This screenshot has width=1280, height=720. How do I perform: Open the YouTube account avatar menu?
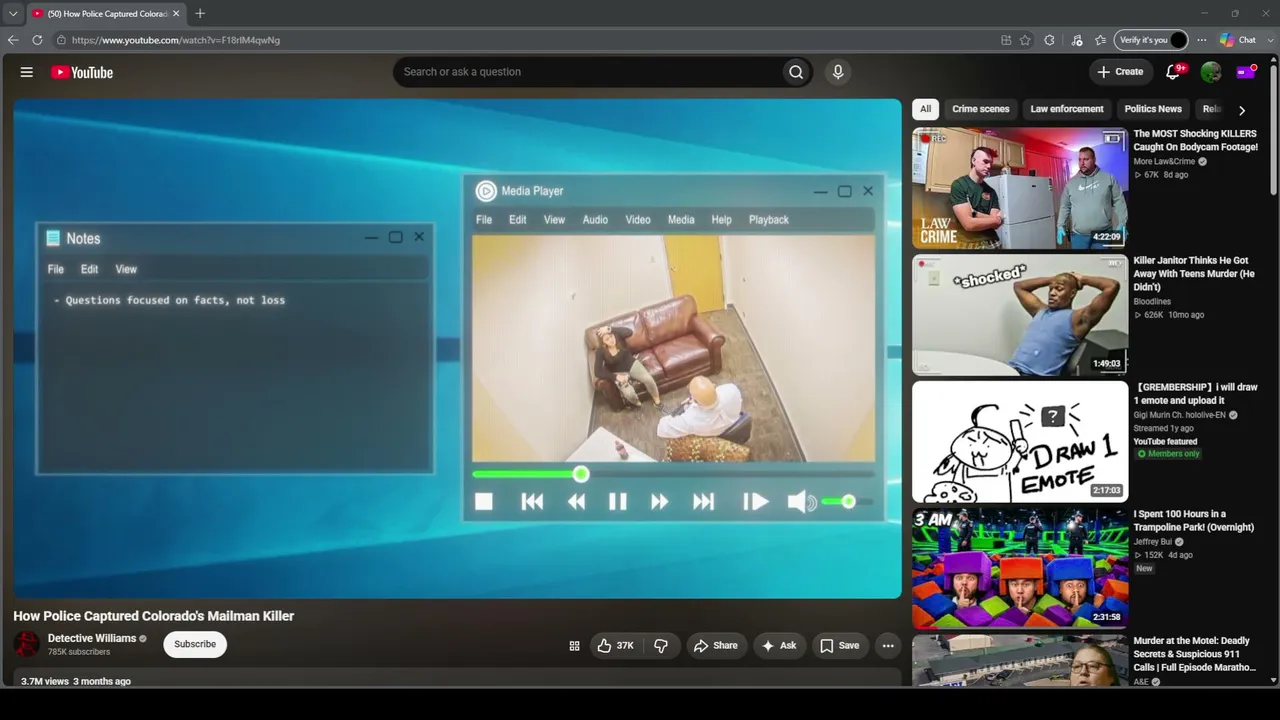point(1211,72)
